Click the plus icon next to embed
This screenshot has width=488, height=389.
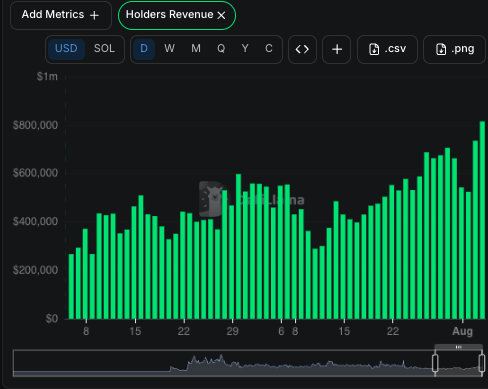337,49
